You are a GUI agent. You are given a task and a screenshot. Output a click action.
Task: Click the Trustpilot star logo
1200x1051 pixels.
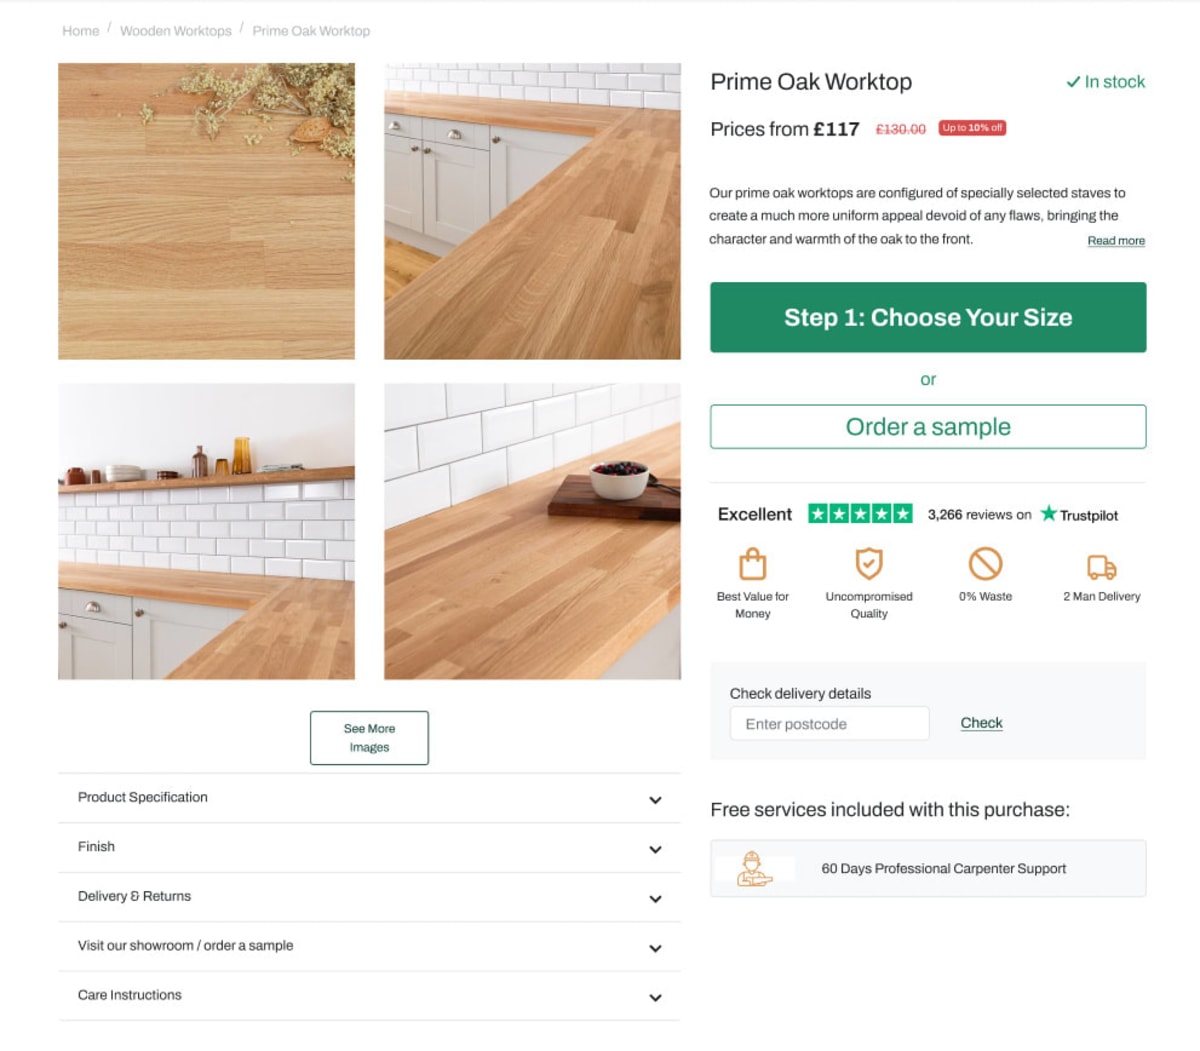pos(1048,514)
